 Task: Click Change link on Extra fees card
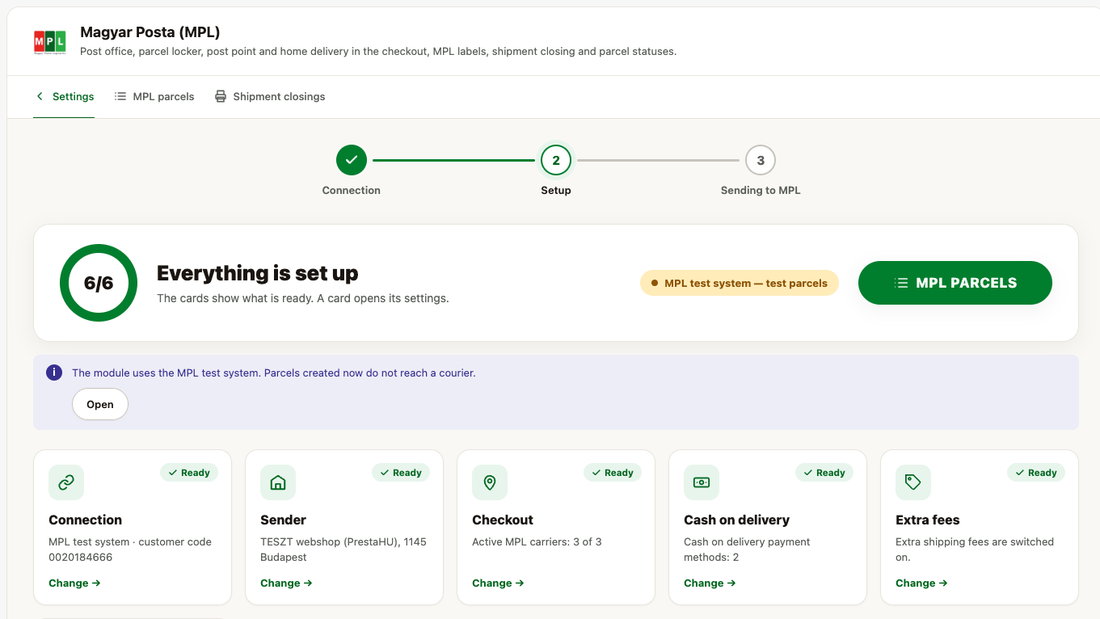click(x=922, y=583)
